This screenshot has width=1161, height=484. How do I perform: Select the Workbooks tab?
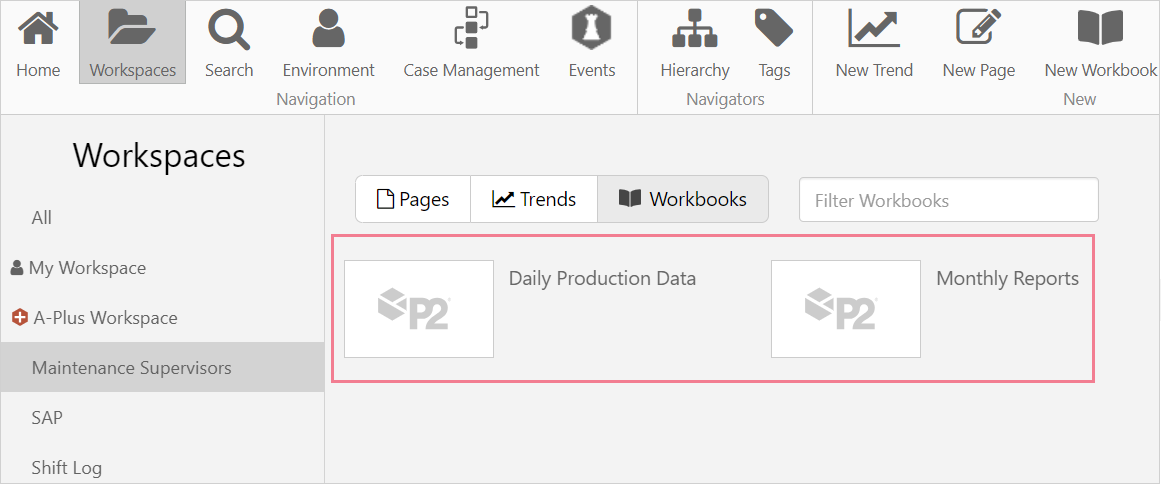(683, 199)
